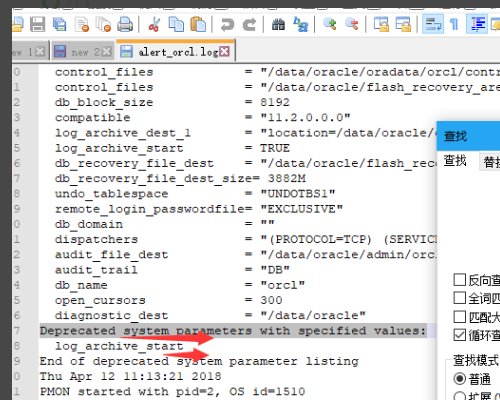The image size is (500, 400).
Task: Close the new 1 tab
Action: tap(40, 52)
